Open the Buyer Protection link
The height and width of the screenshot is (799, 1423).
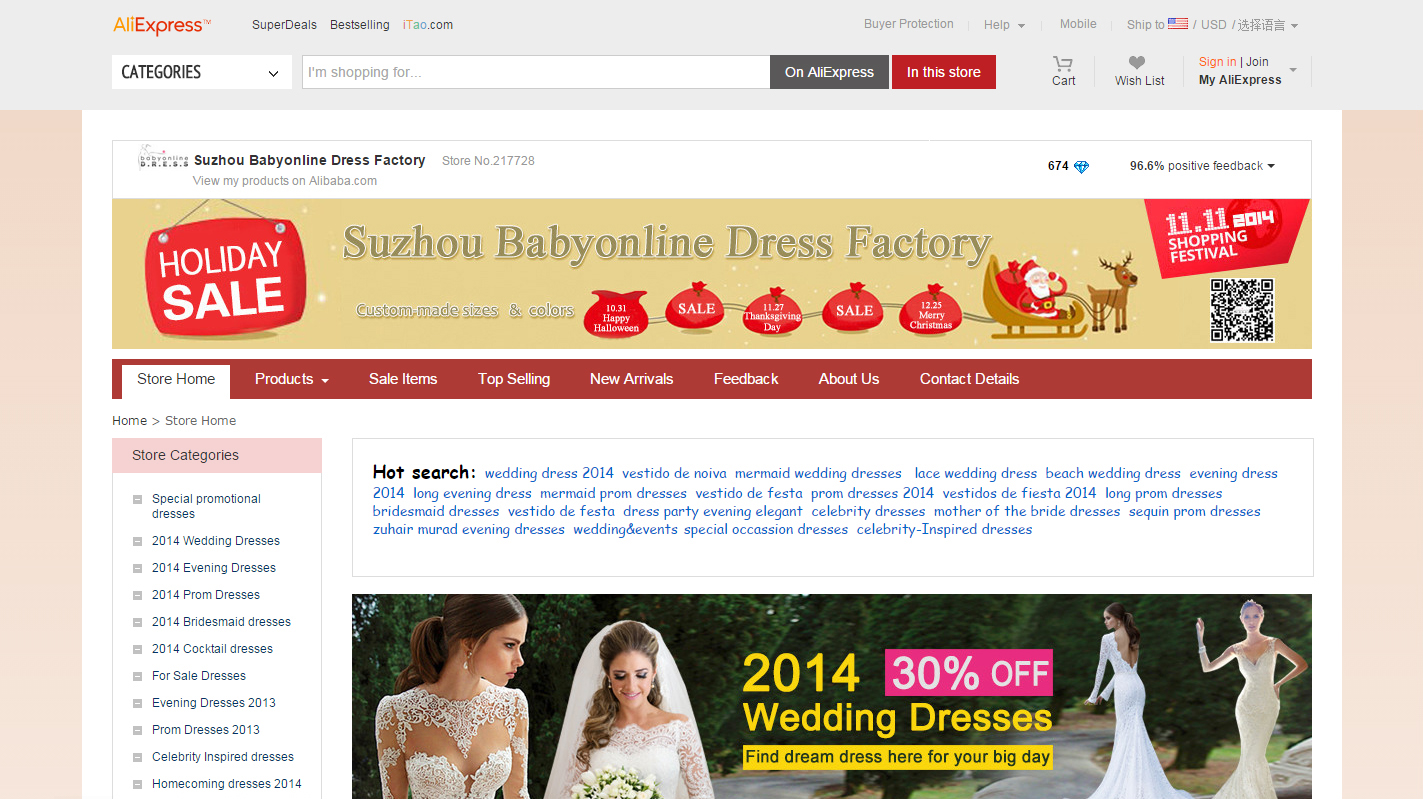[x=909, y=24]
